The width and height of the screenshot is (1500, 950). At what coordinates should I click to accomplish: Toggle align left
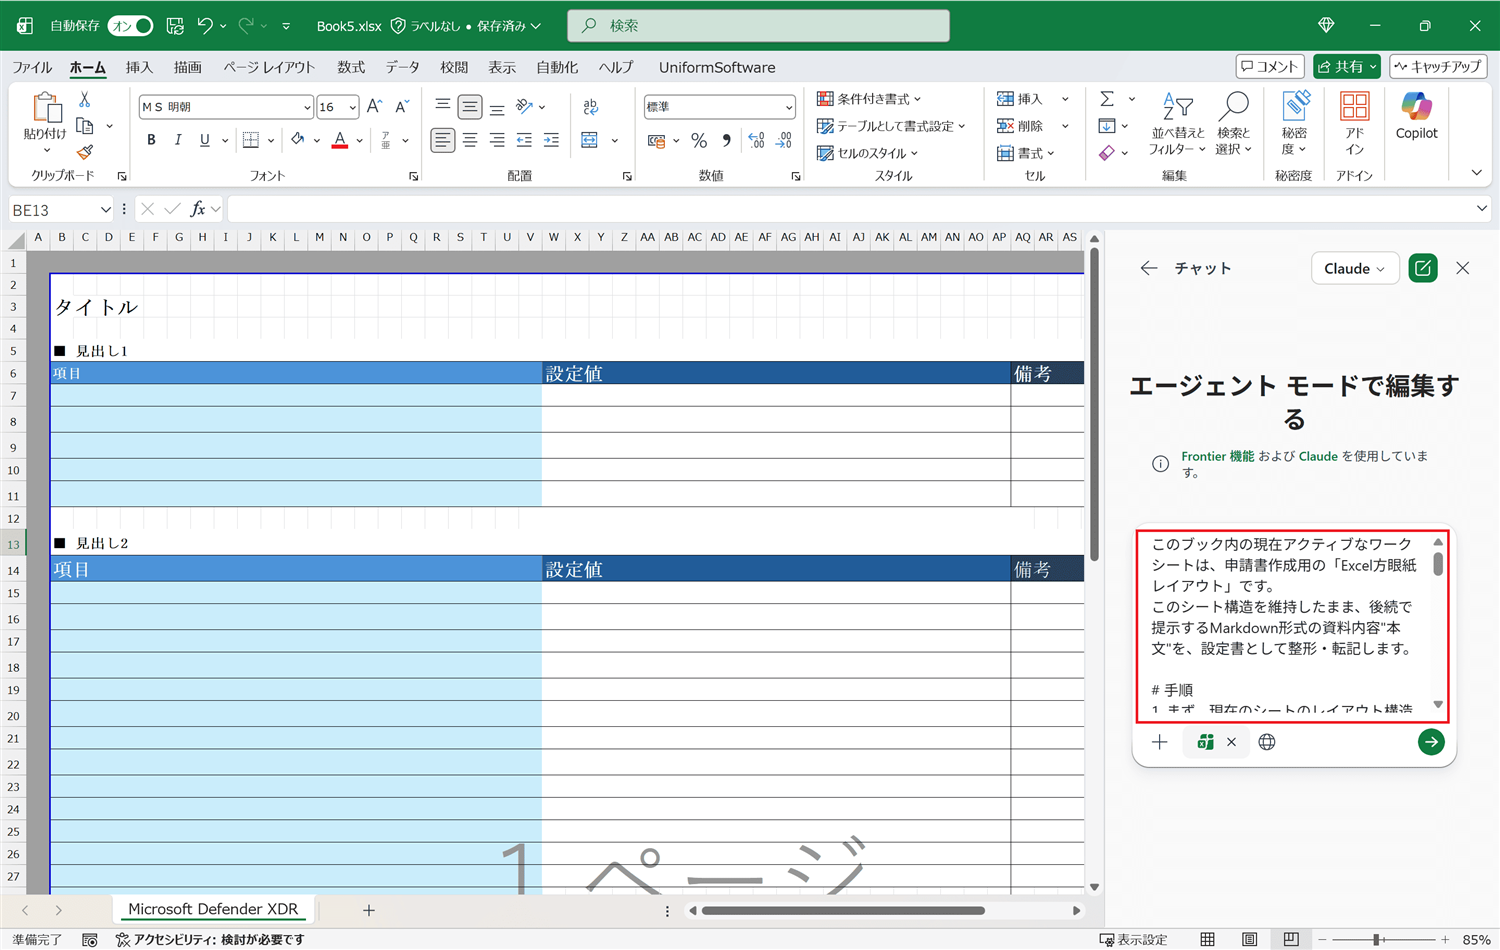(442, 140)
